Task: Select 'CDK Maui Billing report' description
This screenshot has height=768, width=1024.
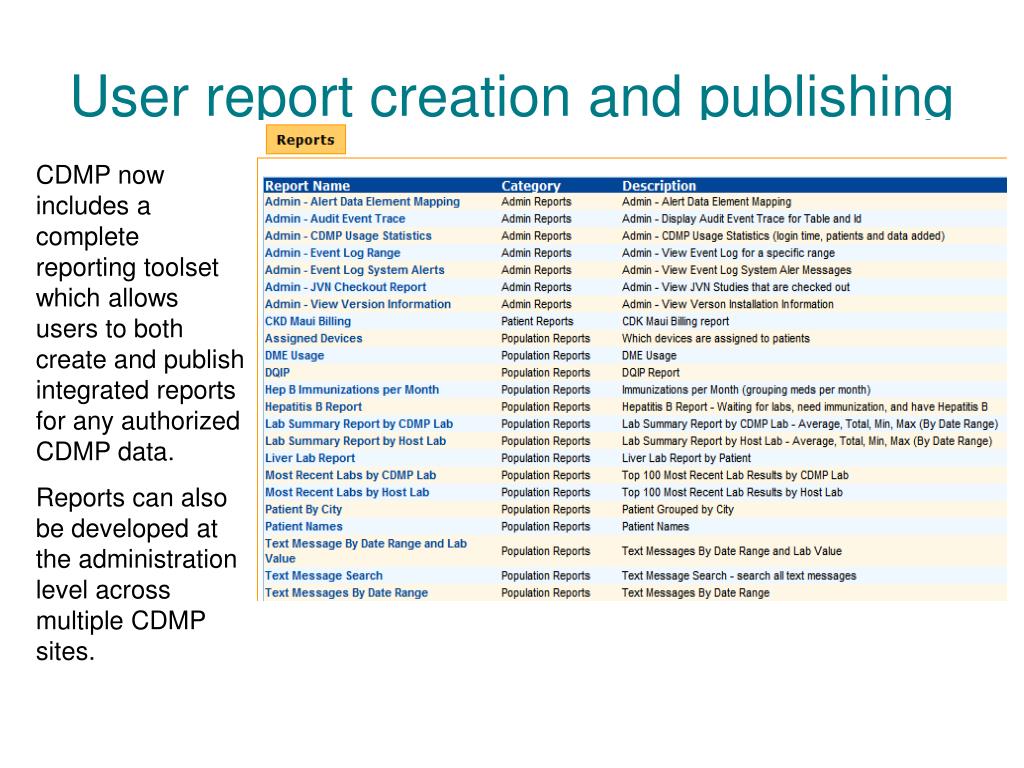Action: [x=675, y=321]
